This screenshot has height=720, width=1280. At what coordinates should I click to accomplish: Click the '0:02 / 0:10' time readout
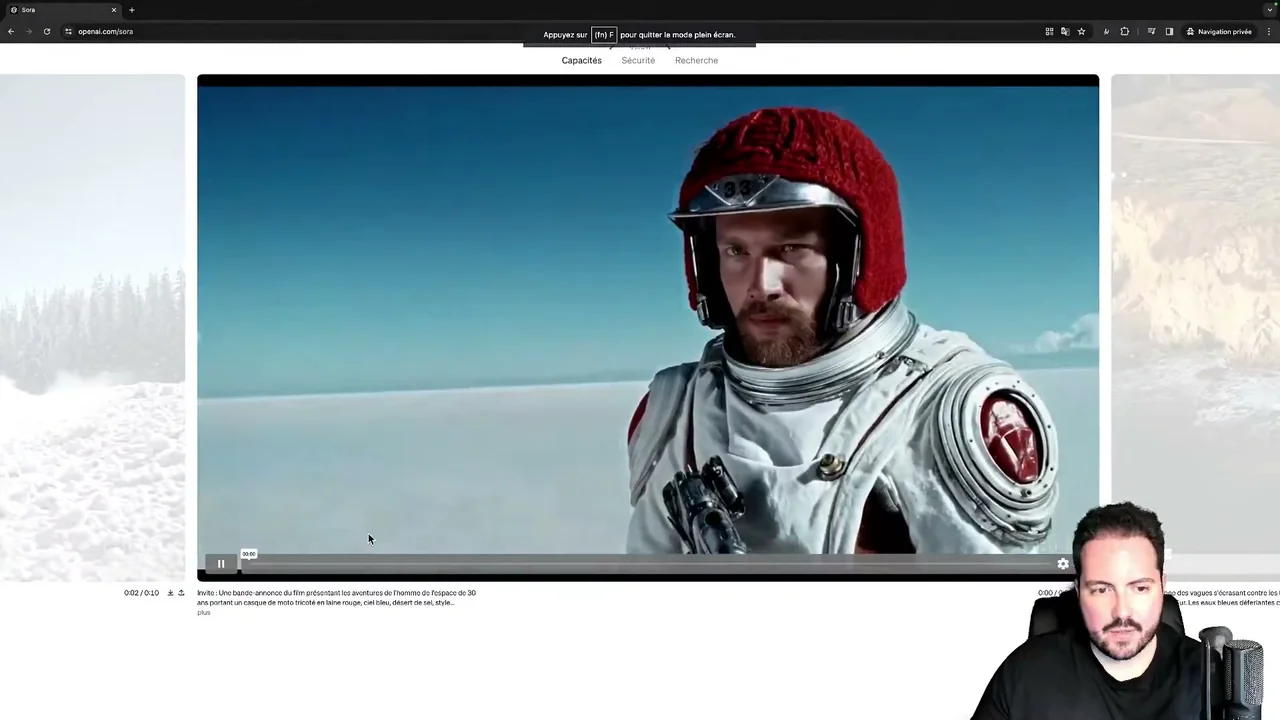(141, 593)
